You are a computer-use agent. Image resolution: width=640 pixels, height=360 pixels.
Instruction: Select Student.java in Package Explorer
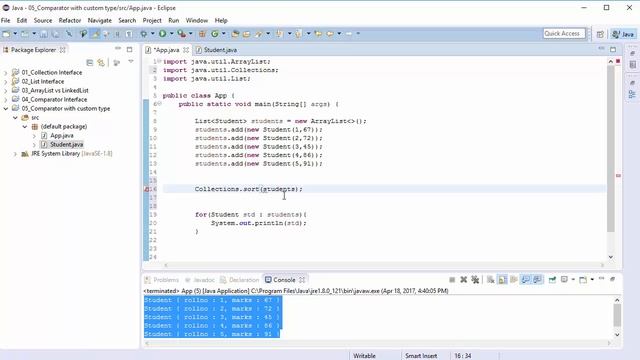pos(67,144)
